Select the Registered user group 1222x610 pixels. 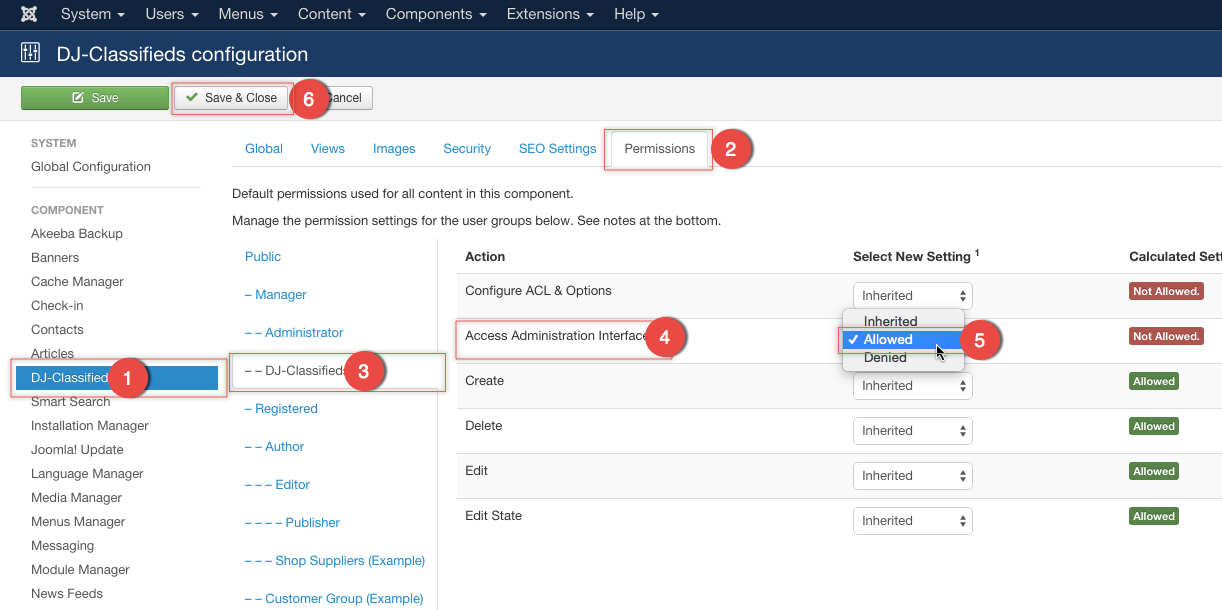[281, 409]
